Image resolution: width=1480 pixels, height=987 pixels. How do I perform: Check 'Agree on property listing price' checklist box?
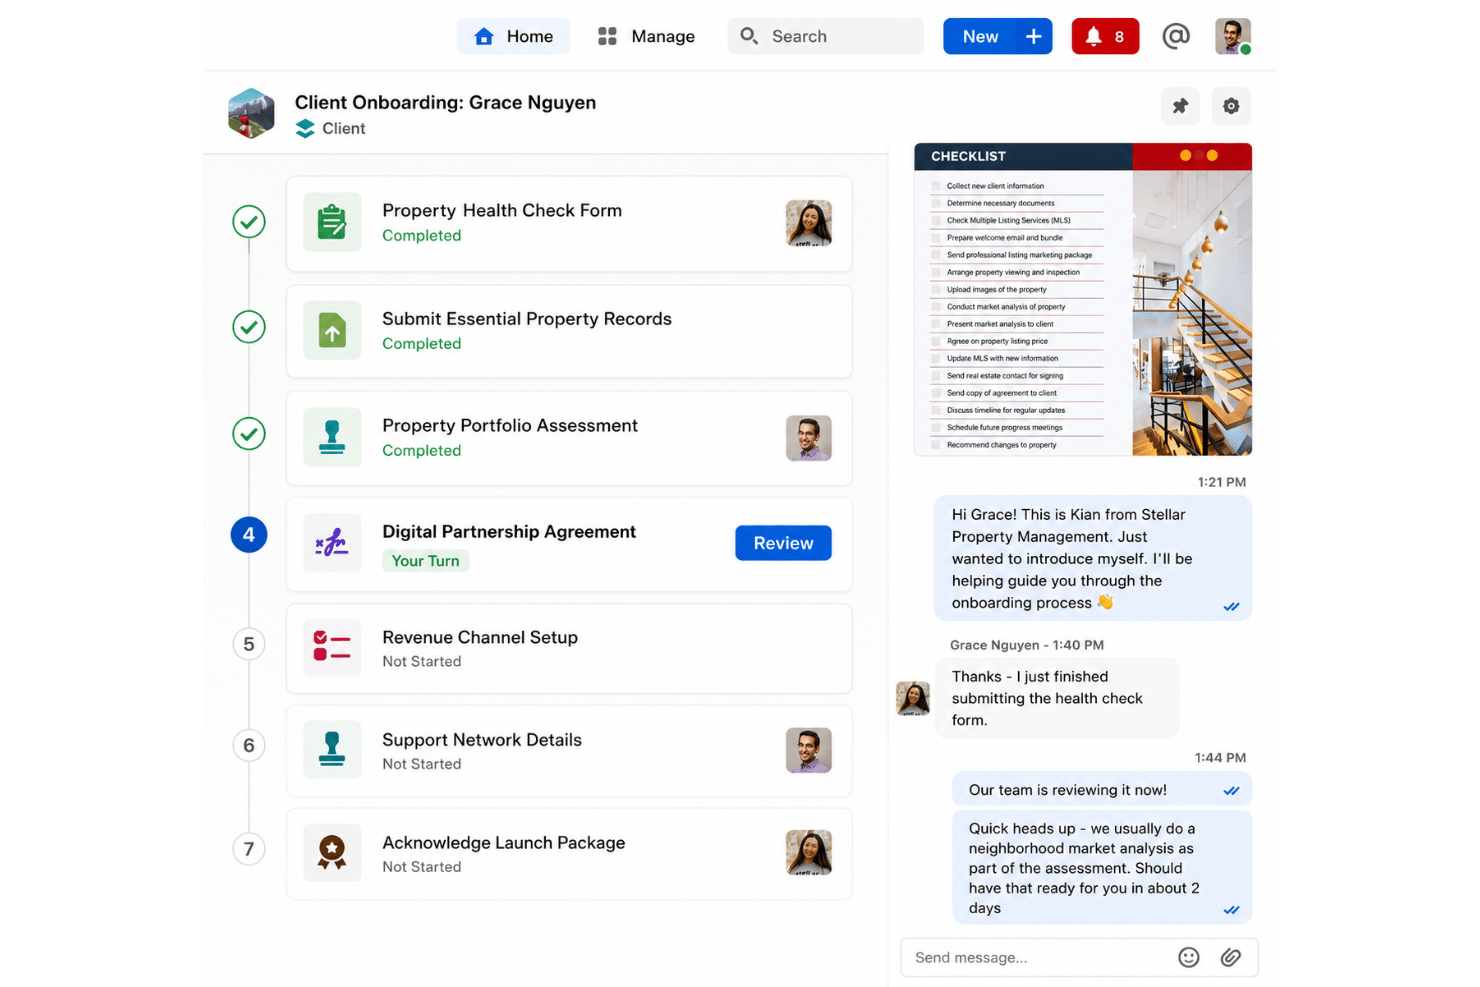[x=936, y=341]
